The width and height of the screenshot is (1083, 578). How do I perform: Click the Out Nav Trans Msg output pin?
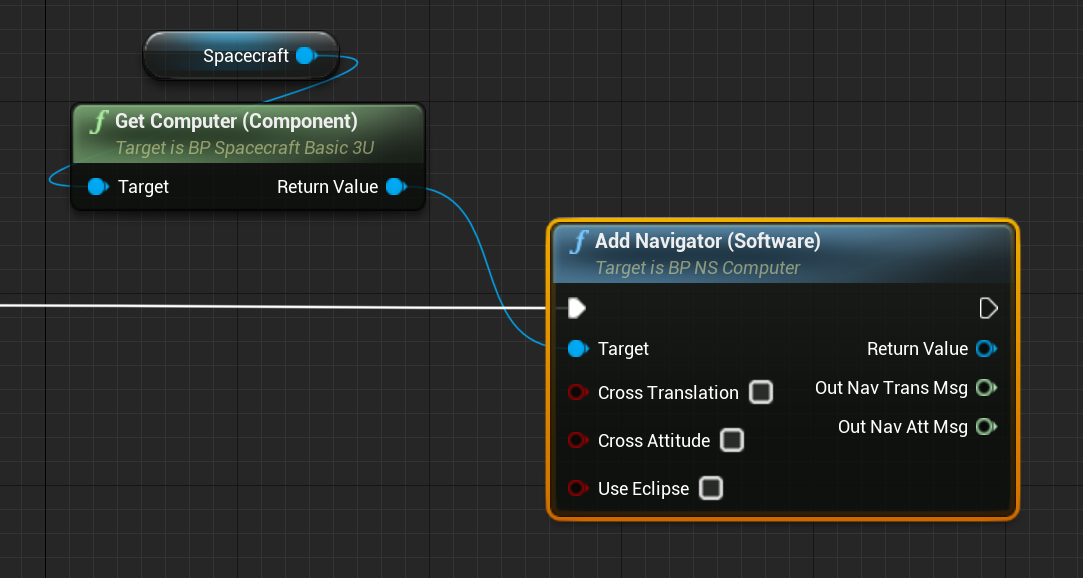pos(985,388)
